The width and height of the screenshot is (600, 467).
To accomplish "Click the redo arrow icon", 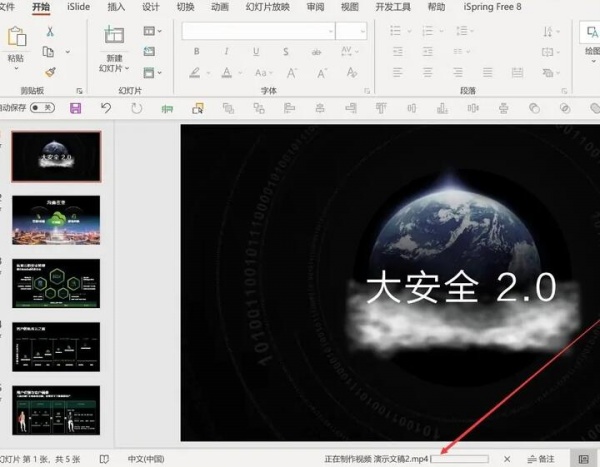I will click(x=137, y=109).
